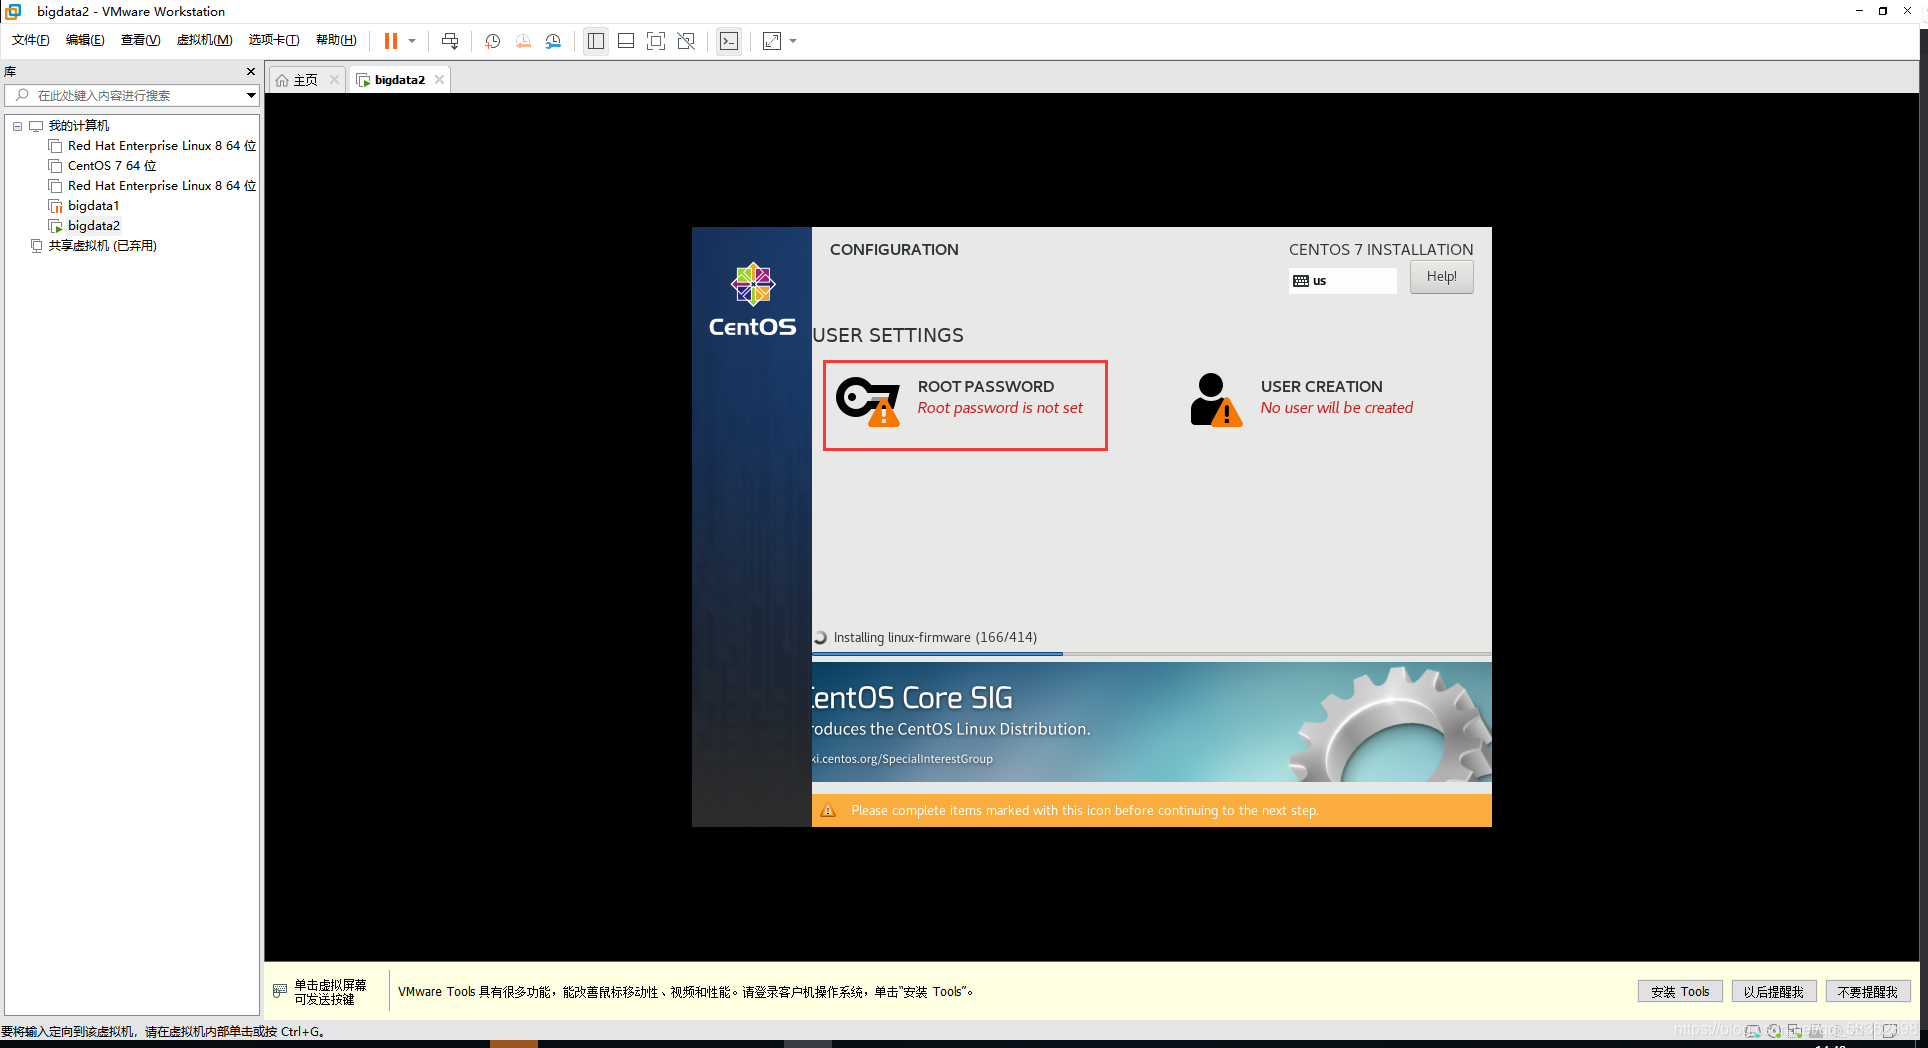This screenshot has width=1928, height=1048.
Task: Click the us keyboard layout indicator
Action: click(x=1343, y=281)
